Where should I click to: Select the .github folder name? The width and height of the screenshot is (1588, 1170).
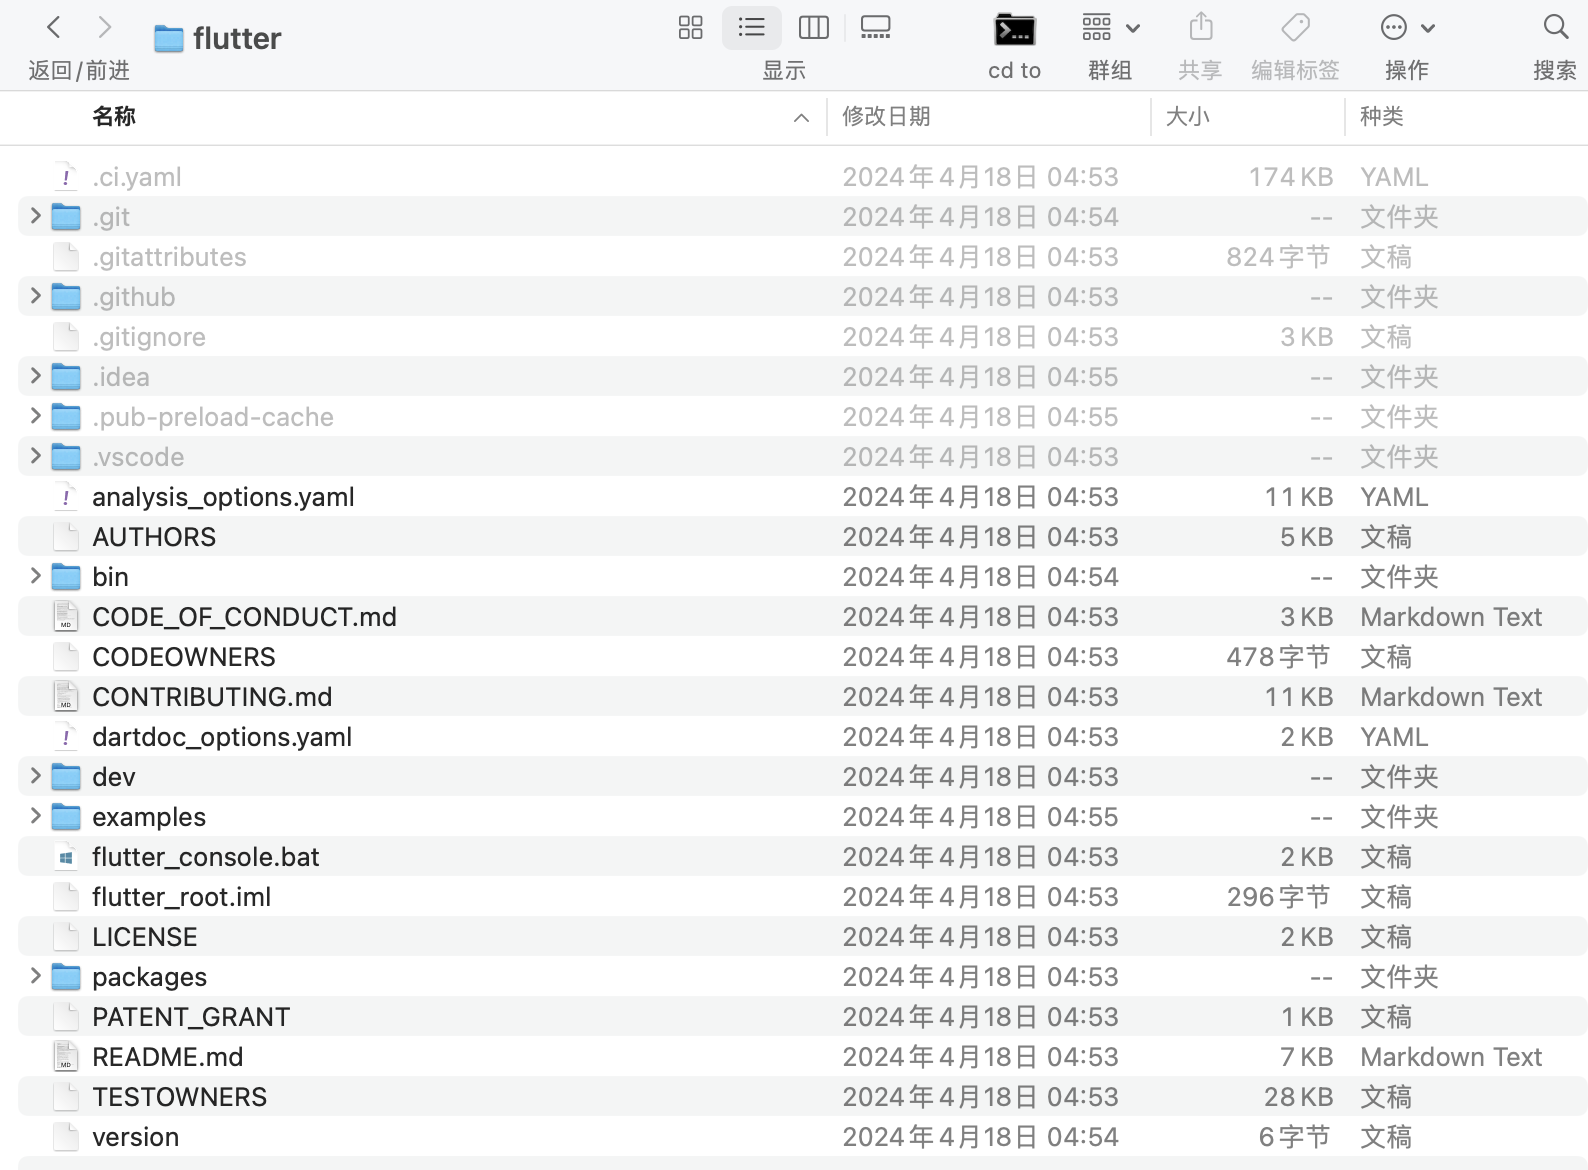(134, 297)
